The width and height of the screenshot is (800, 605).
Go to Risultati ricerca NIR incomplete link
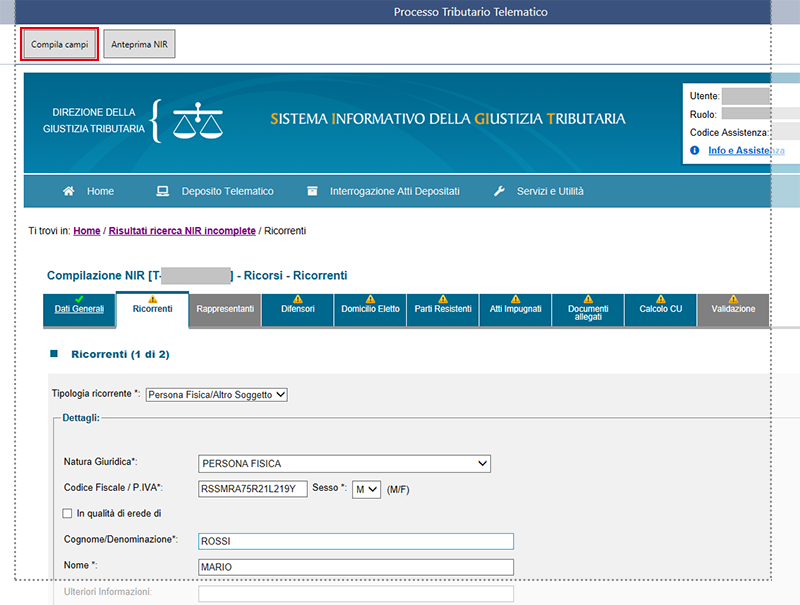click(x=182, y=231)
